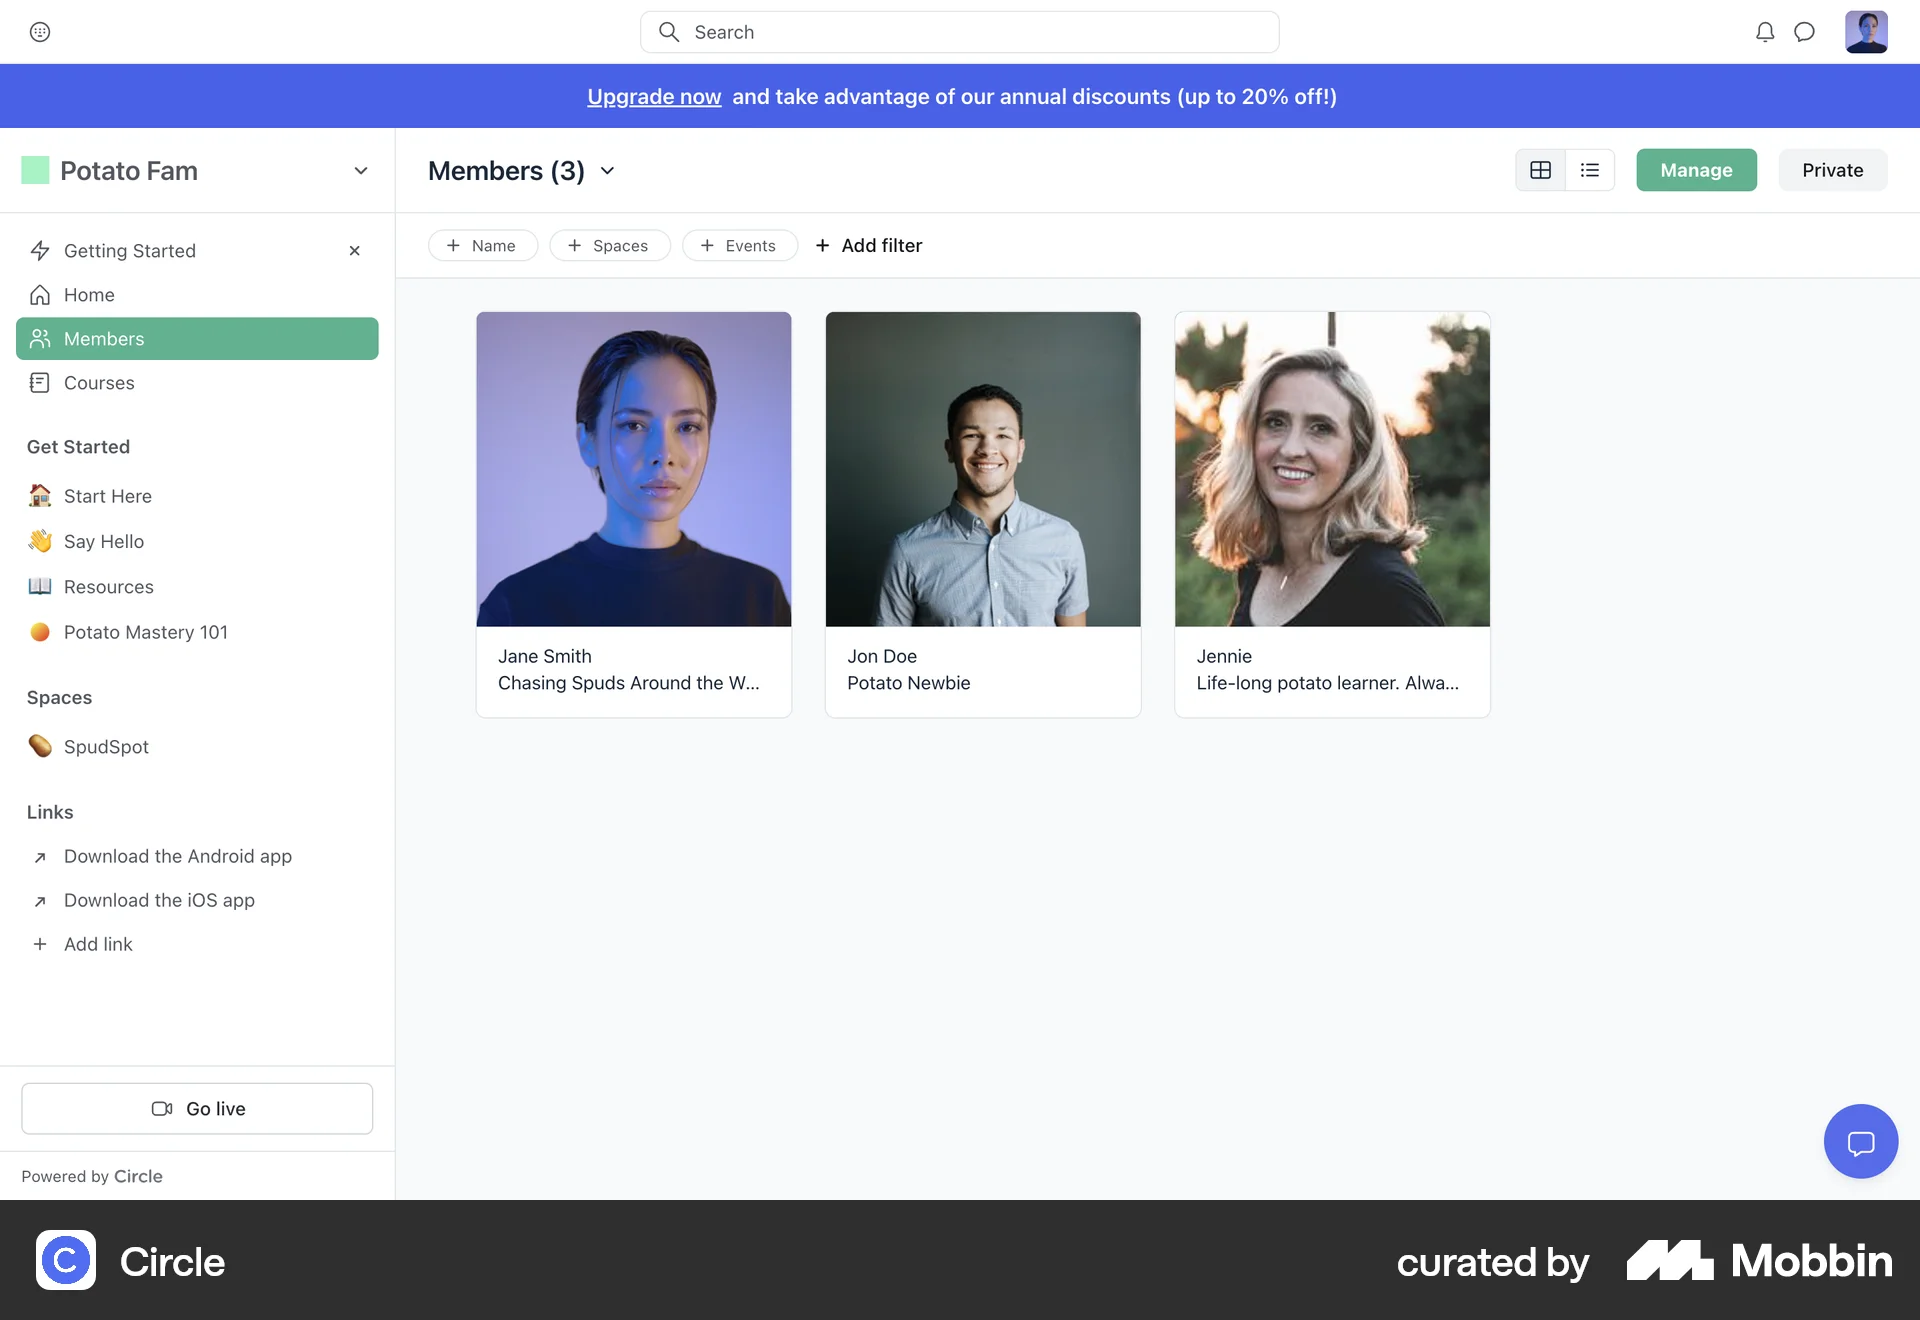
Task: Open the chat bubble icon in the top bar
Action: [1805, 31]
